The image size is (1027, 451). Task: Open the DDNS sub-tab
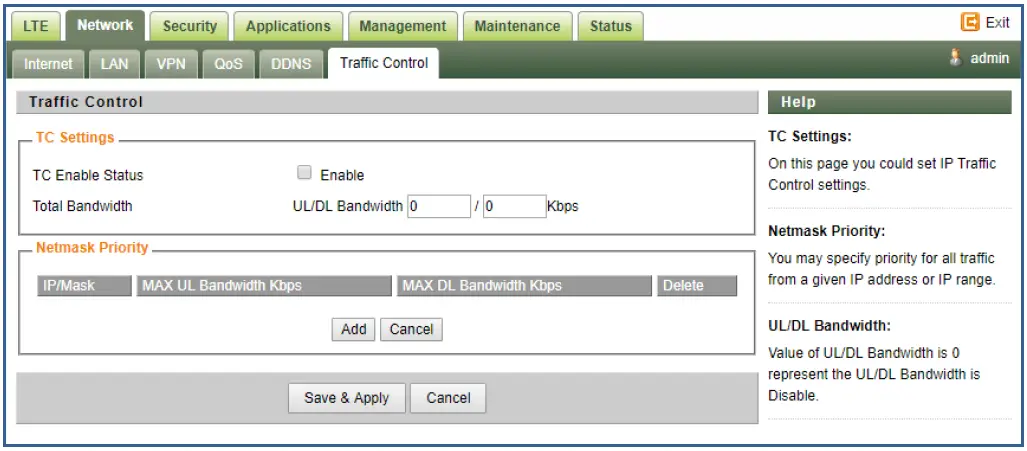click(292, 64)
